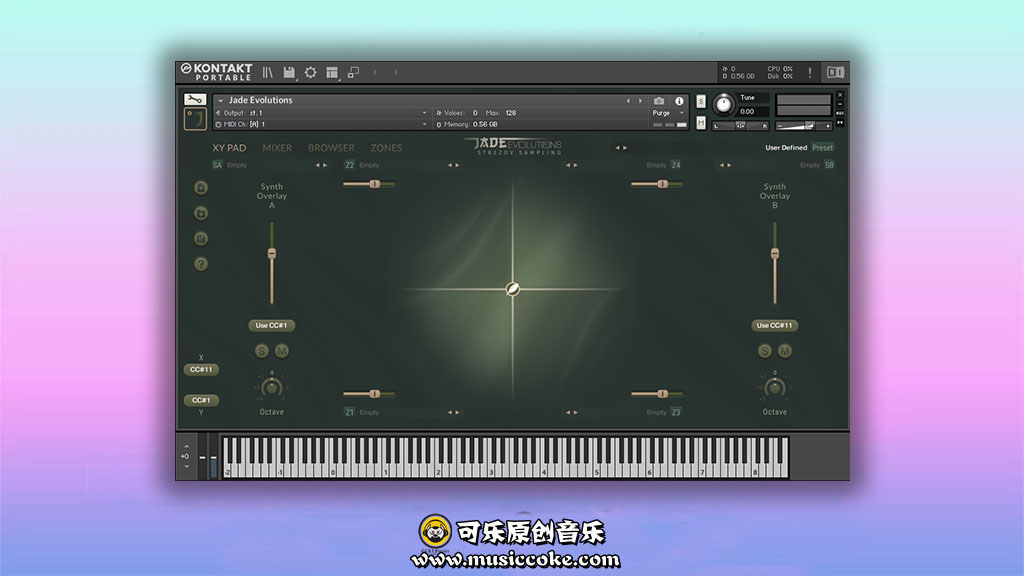Solo the instrument with header S button

pos(701,102)
